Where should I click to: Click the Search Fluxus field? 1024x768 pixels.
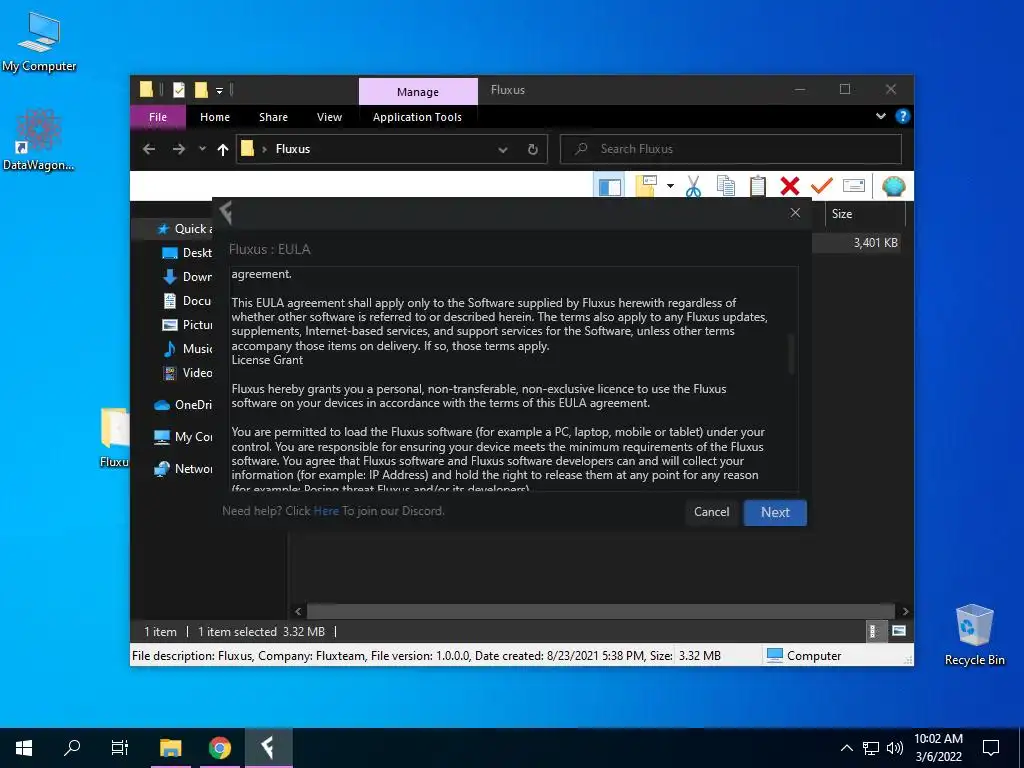[731, 149]
